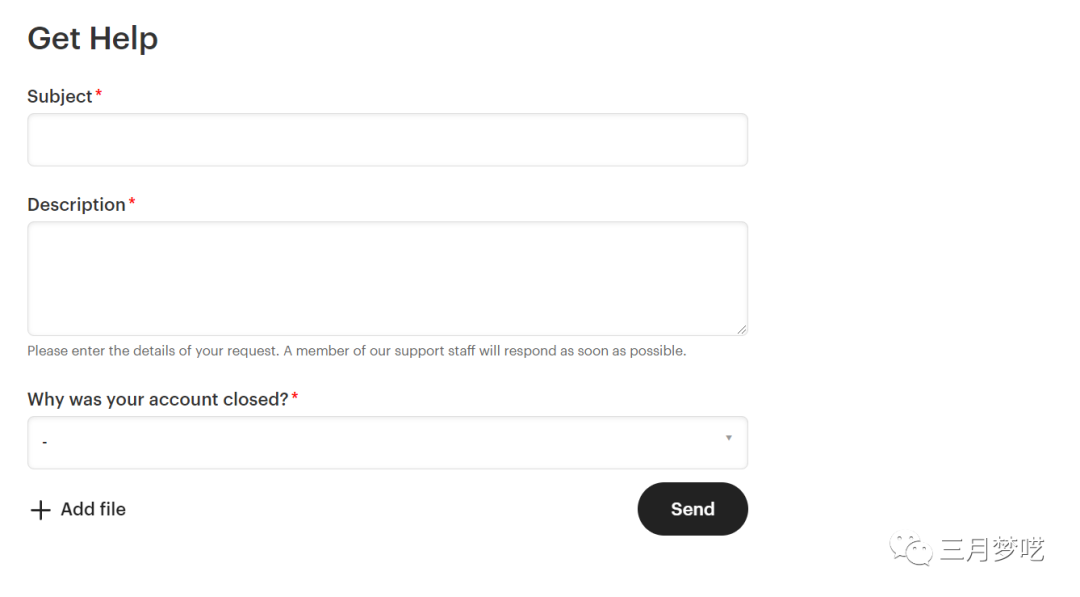
Task: Click the plus icon beside Add file
Action: pos(40,510)
